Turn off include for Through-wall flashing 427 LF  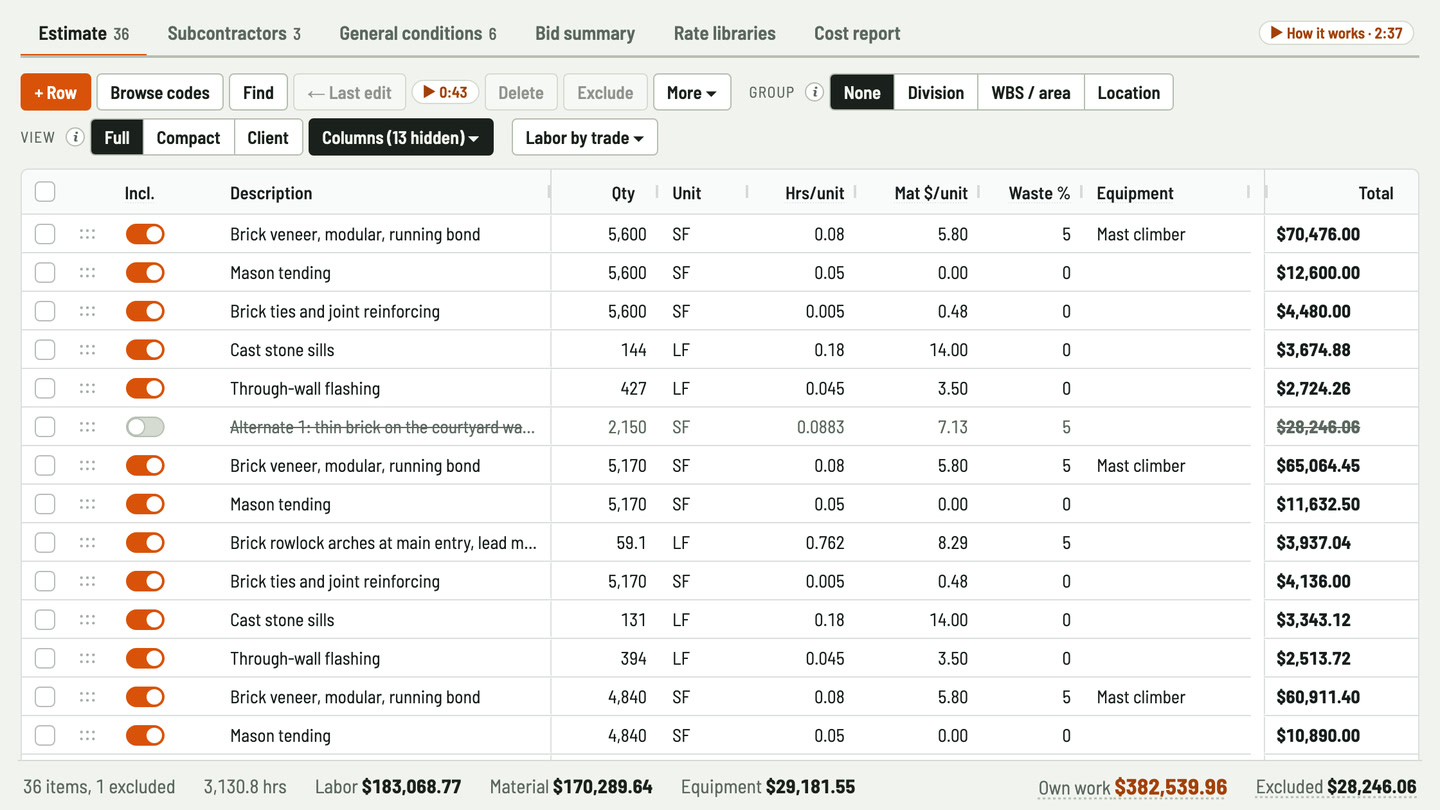(x=145, y=388)
